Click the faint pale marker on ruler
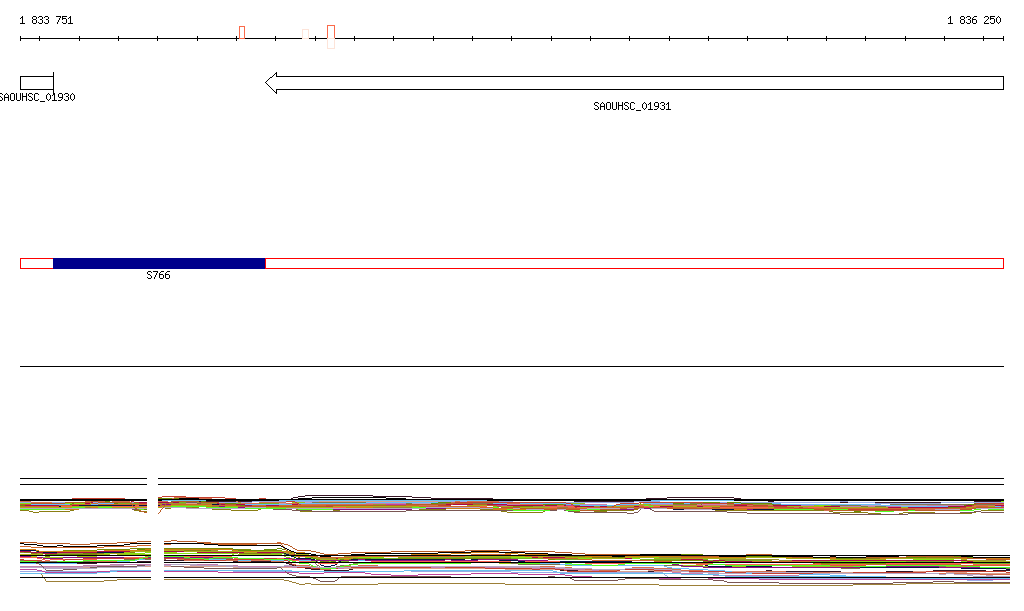This screenshot has height=611, width=1024. pos(306,34)
